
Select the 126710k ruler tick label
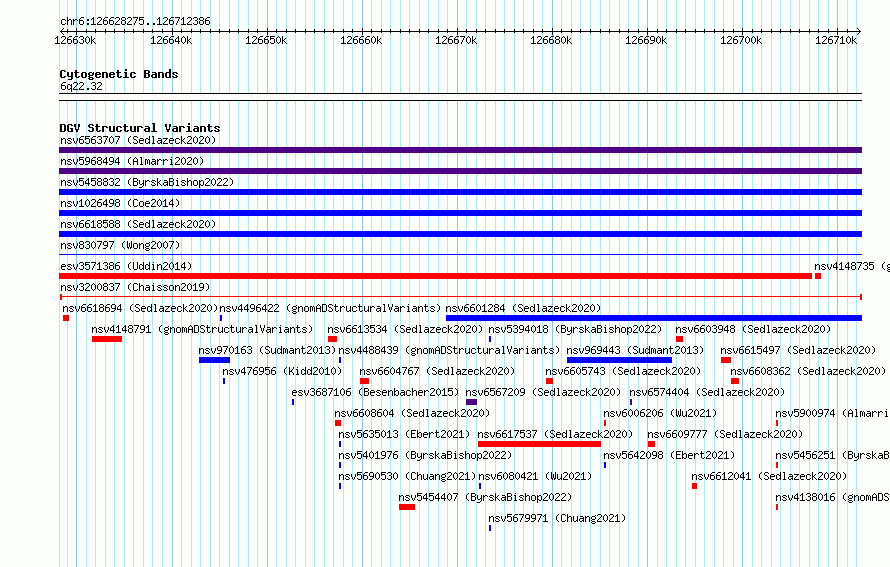(836, 40)
